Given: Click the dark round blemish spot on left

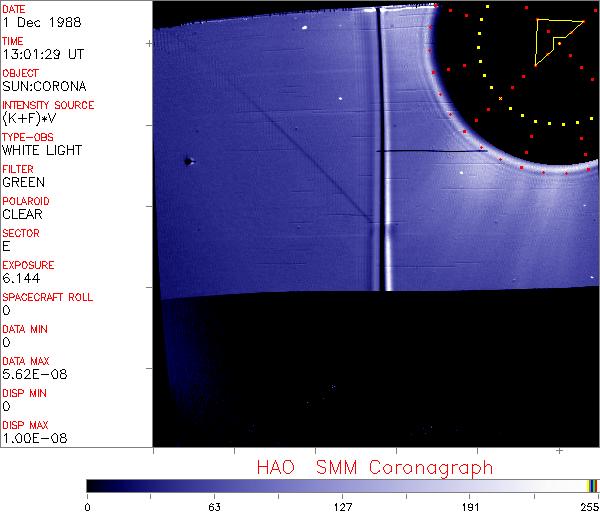Looking at the screenshot, I should (x=188, y=160).
